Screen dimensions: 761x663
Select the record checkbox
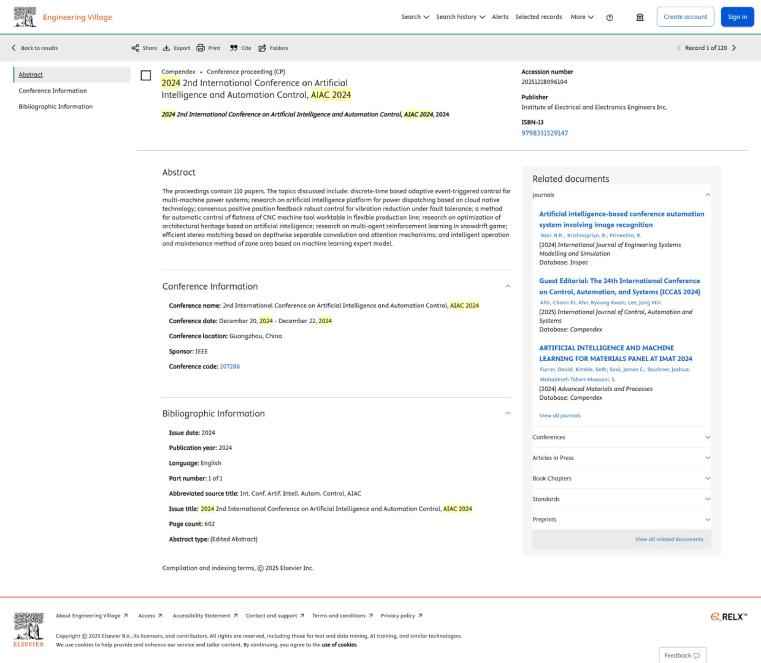pyautogui.click(x=146, y=75)
